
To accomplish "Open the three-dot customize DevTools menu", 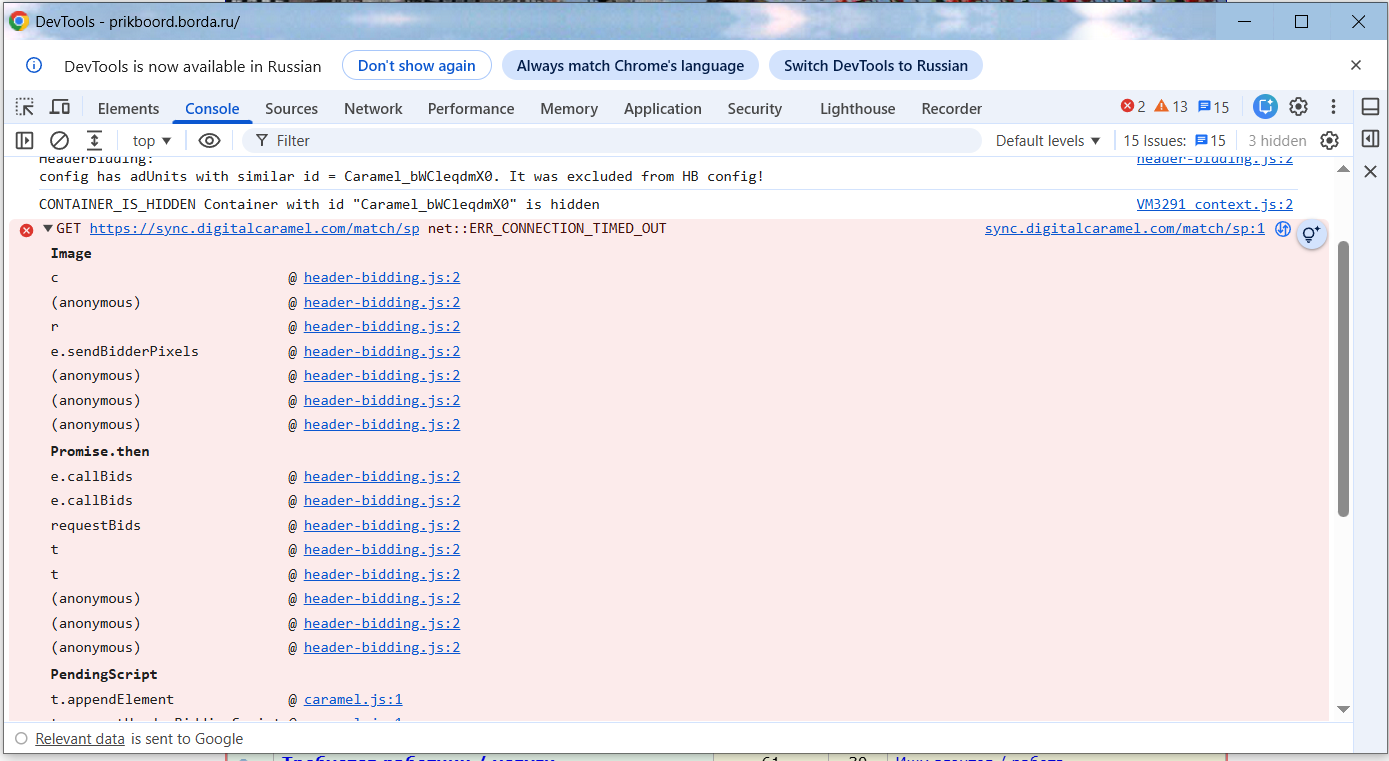I will coord(1333,107).
